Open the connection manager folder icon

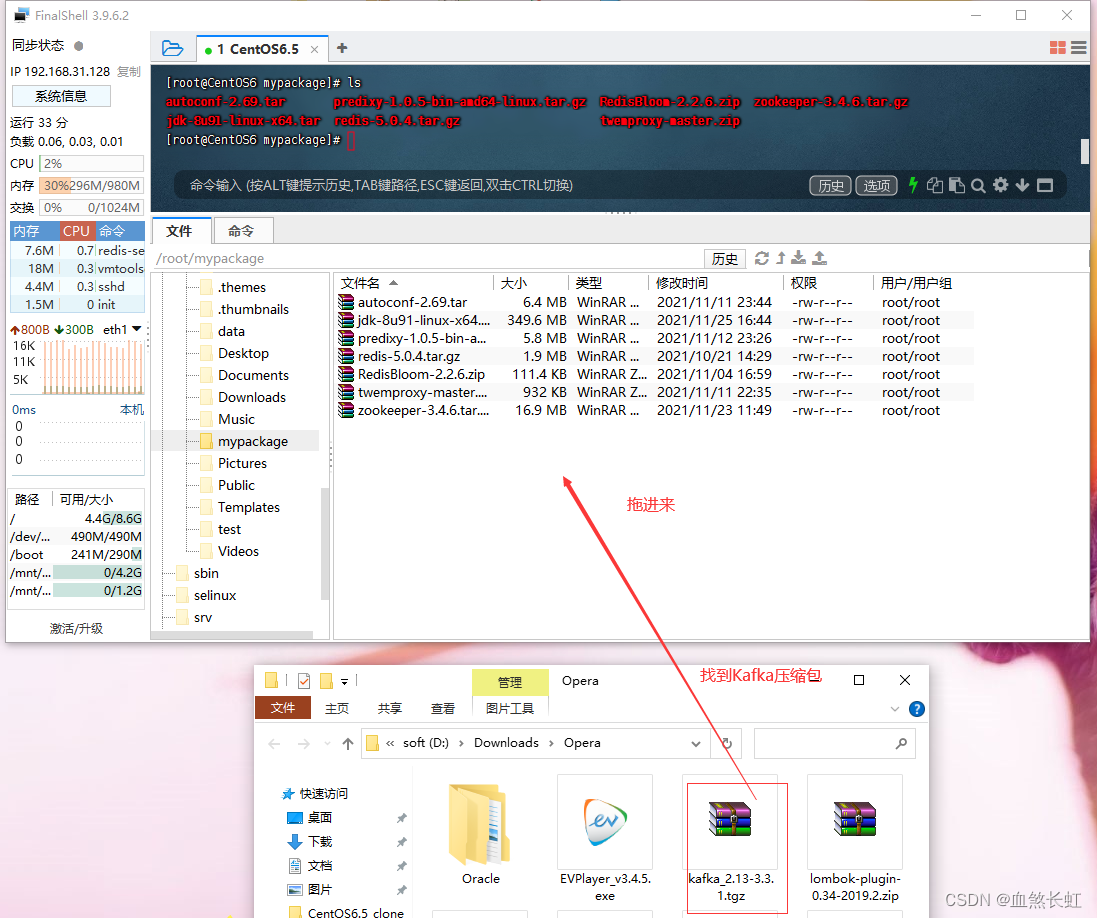point(172,48)
